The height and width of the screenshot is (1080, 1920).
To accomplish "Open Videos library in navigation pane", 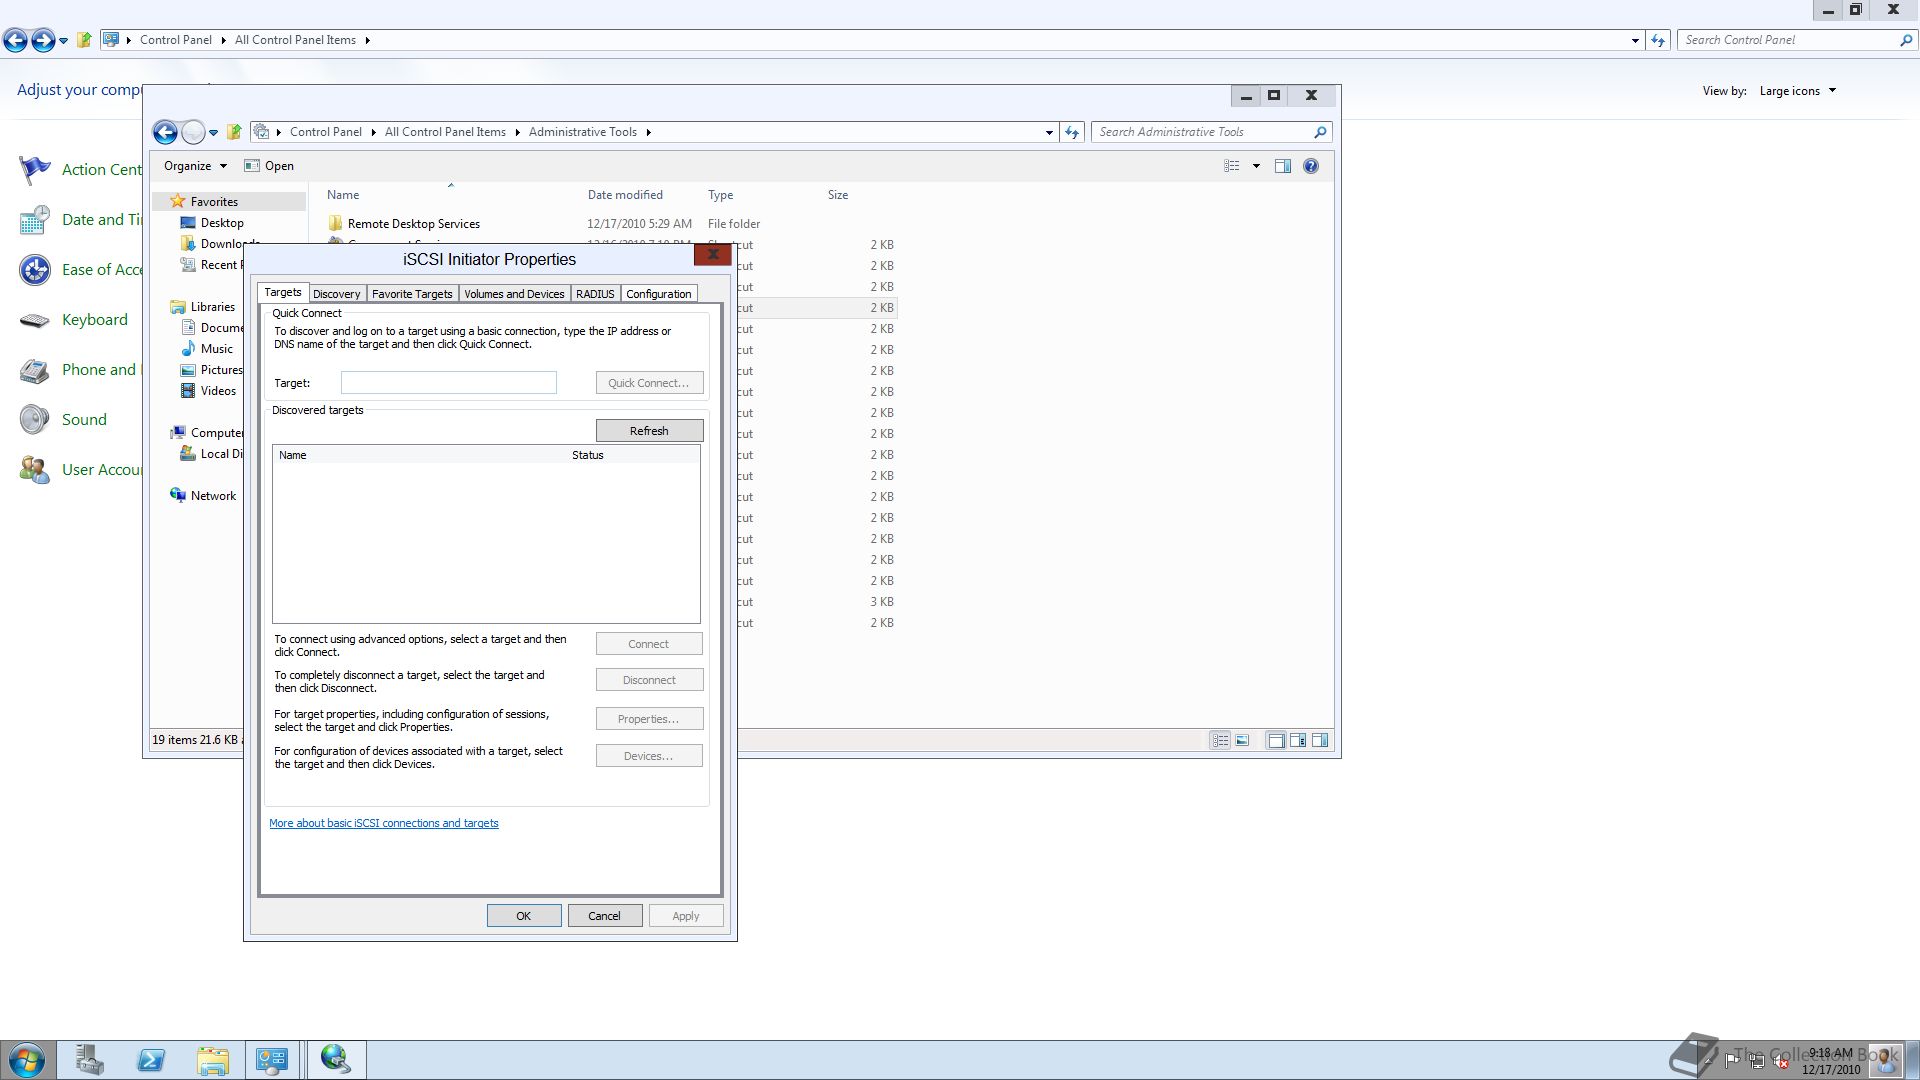I will (218, 391).
